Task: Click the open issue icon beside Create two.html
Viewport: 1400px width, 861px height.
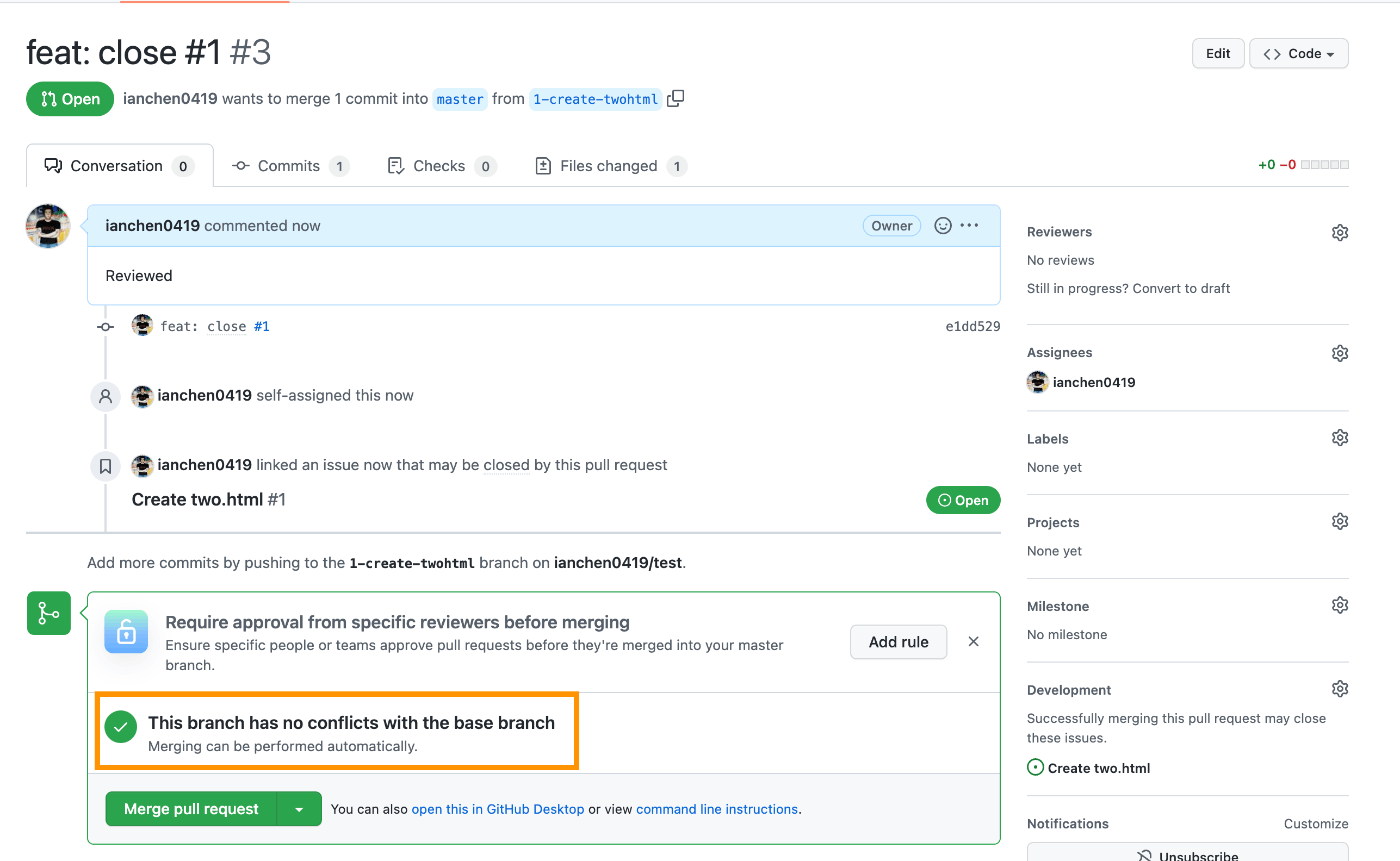Action: coord(1036,768)
